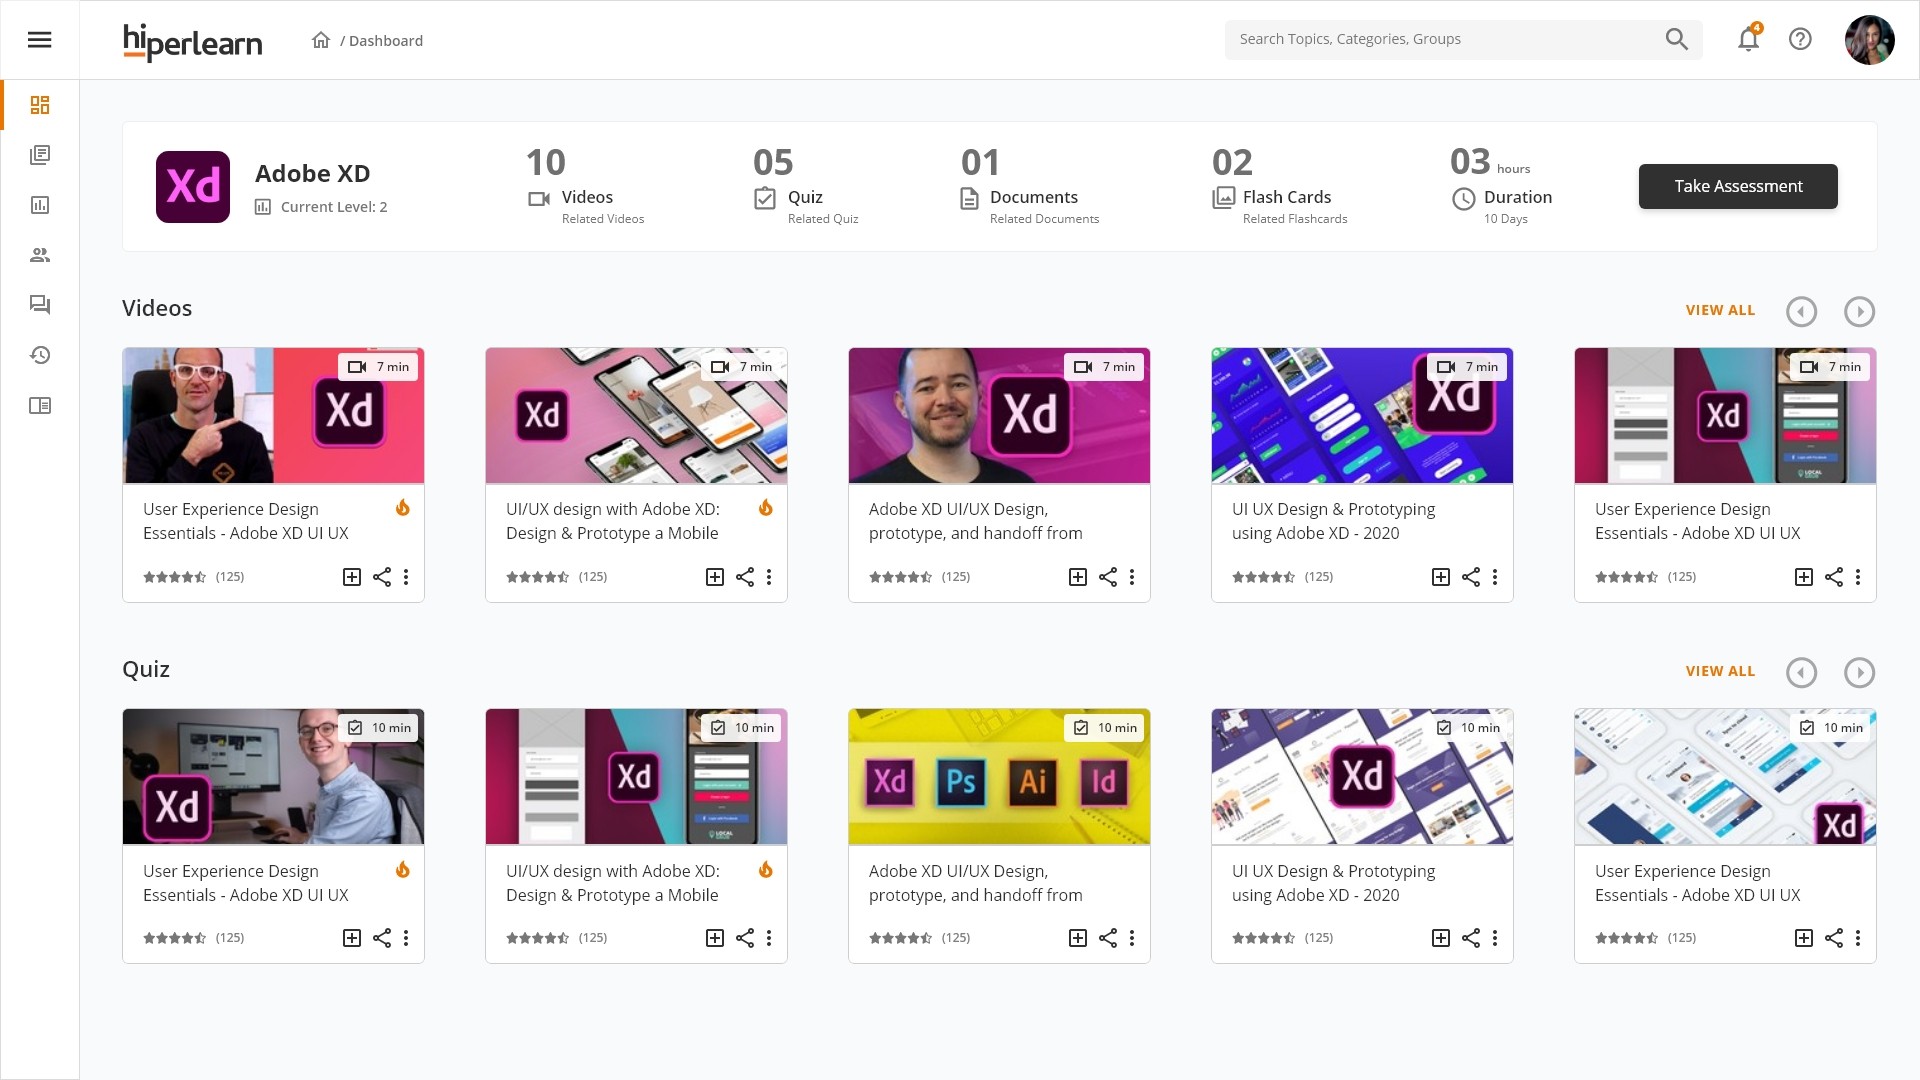The image size is (1920, 1080).
Task: Click the Take Assessment button
Action: (1737, 187)
